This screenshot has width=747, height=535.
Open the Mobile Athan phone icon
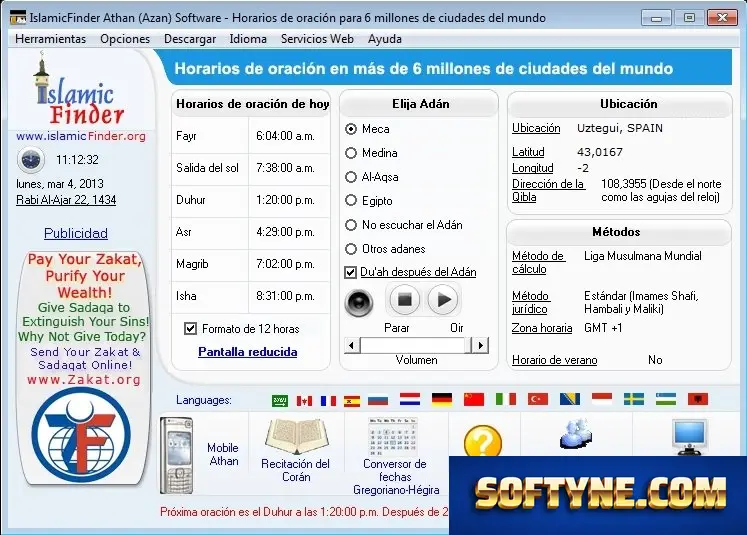(x=177, y=454)
